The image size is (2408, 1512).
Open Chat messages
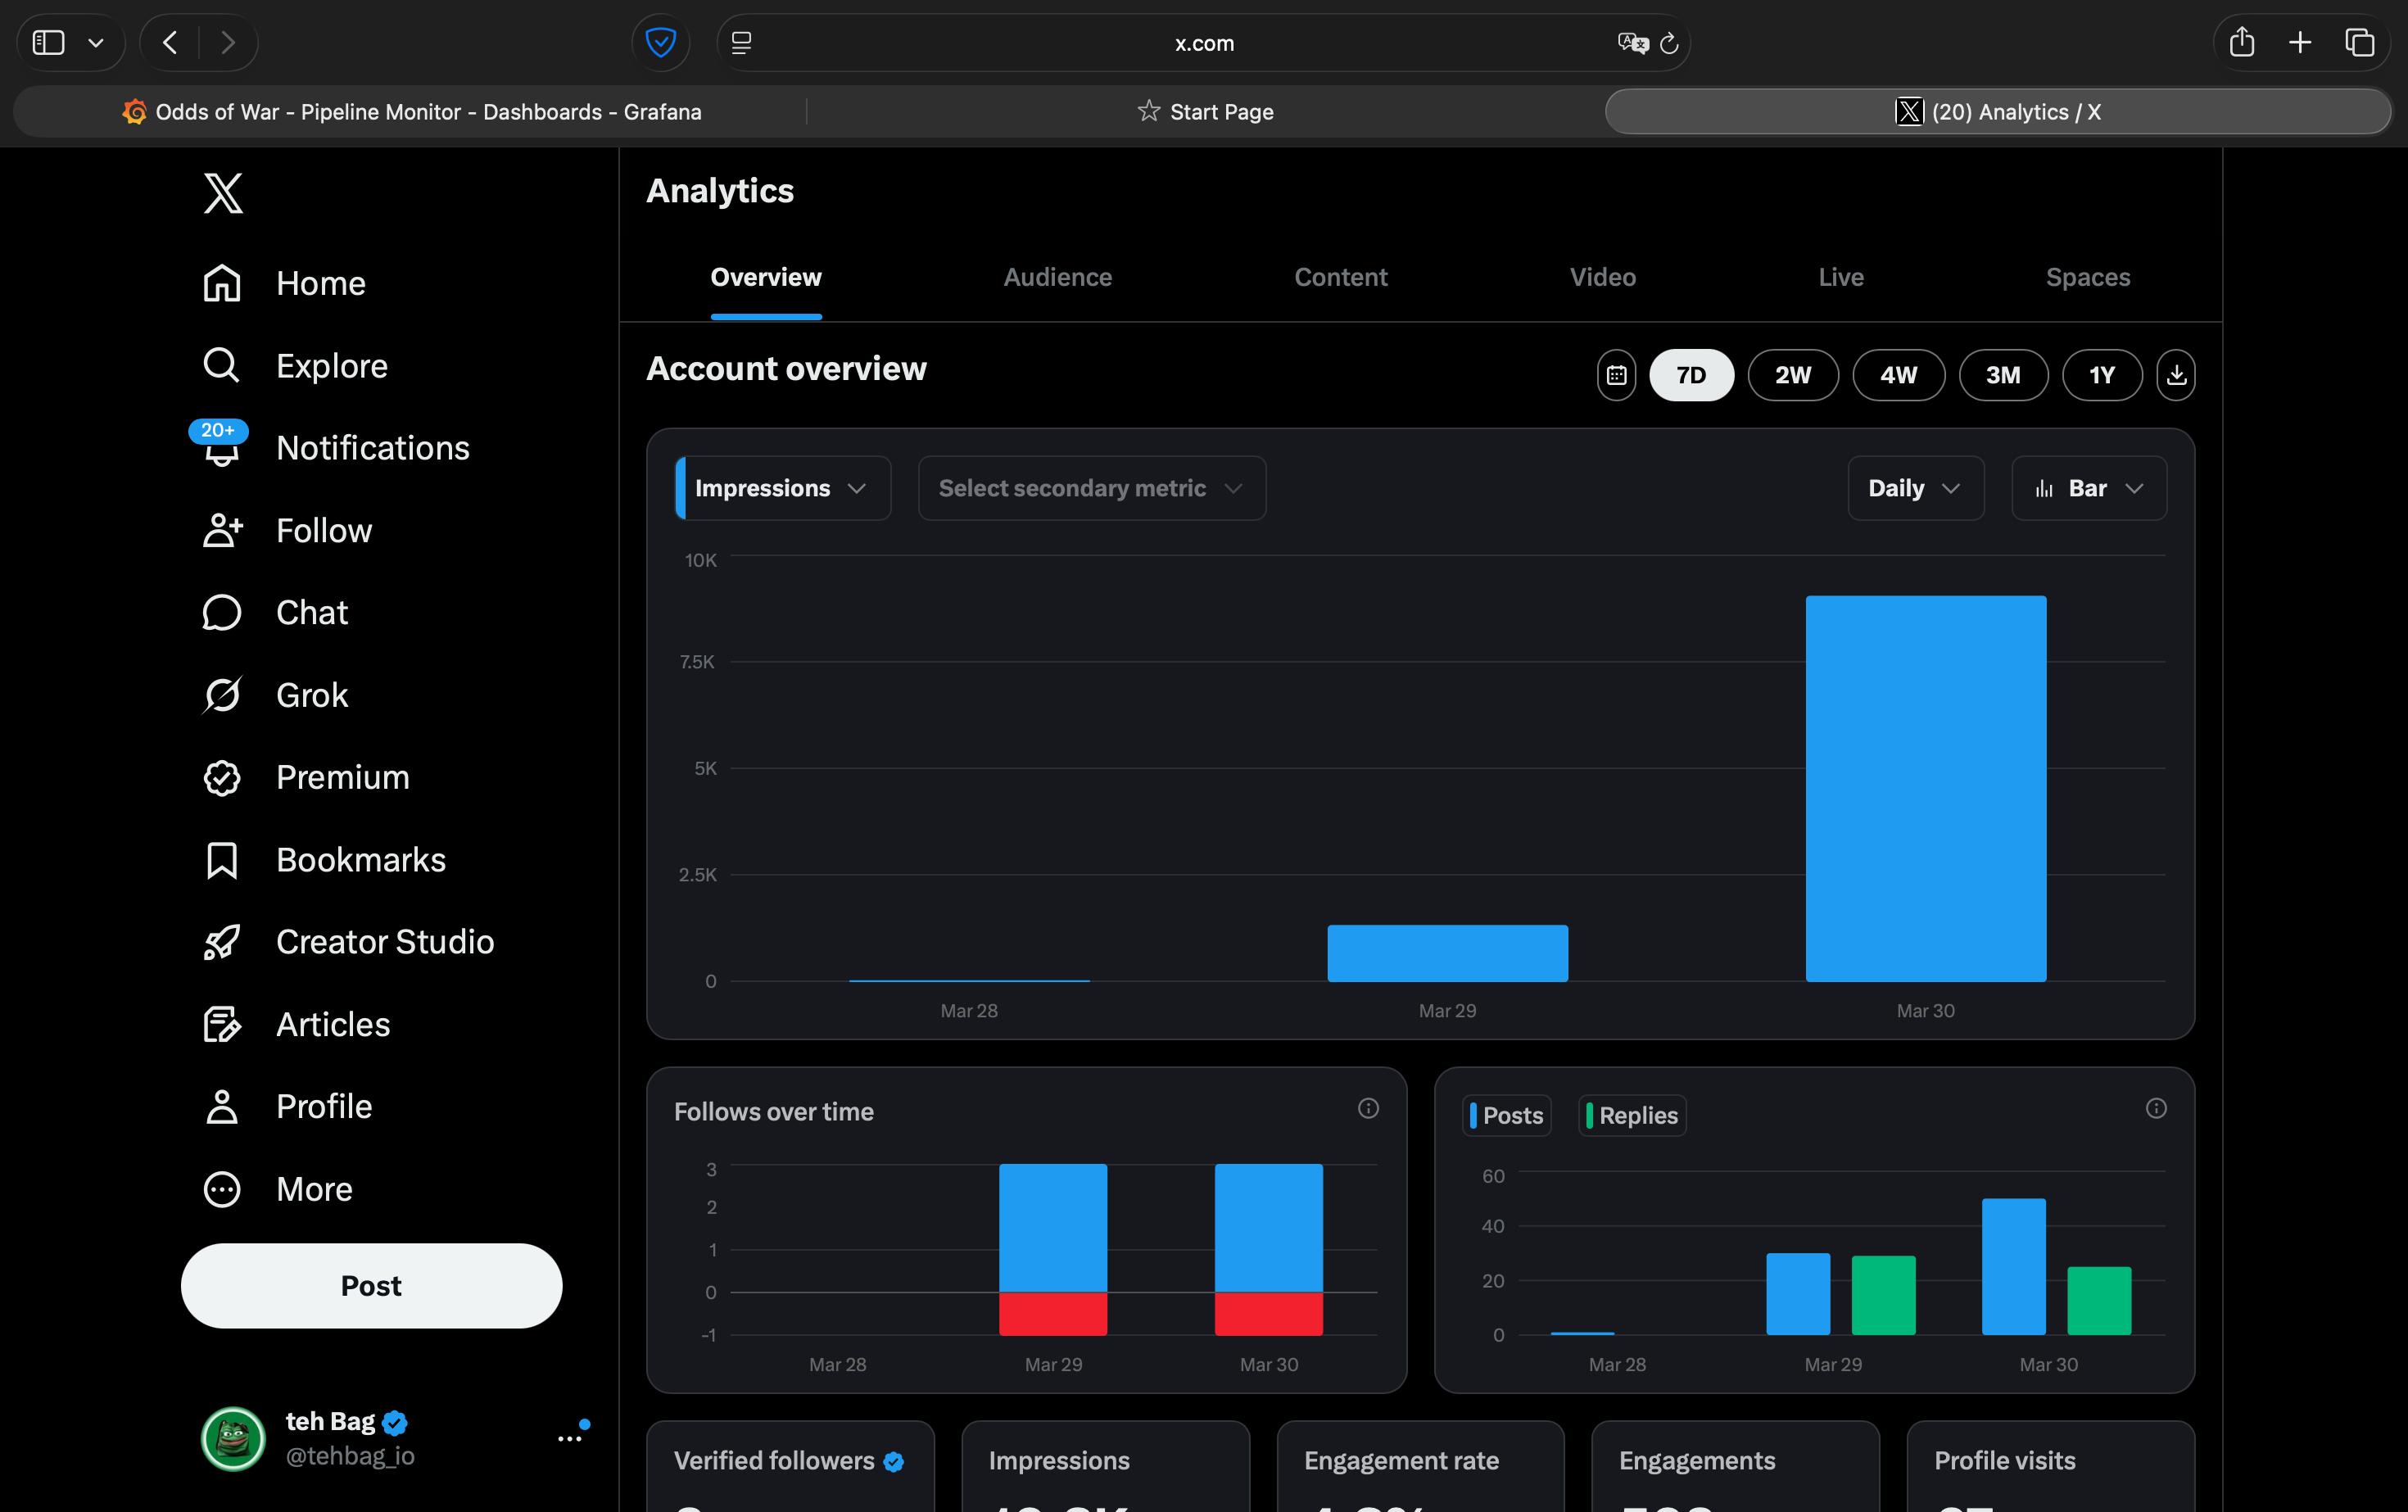click(x=275, y=612)
